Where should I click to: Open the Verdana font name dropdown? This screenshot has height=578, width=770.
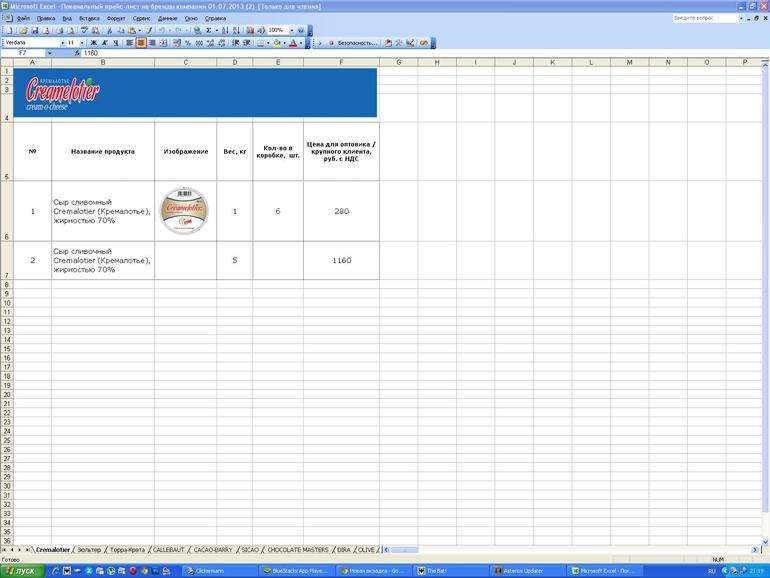(62, 43)
